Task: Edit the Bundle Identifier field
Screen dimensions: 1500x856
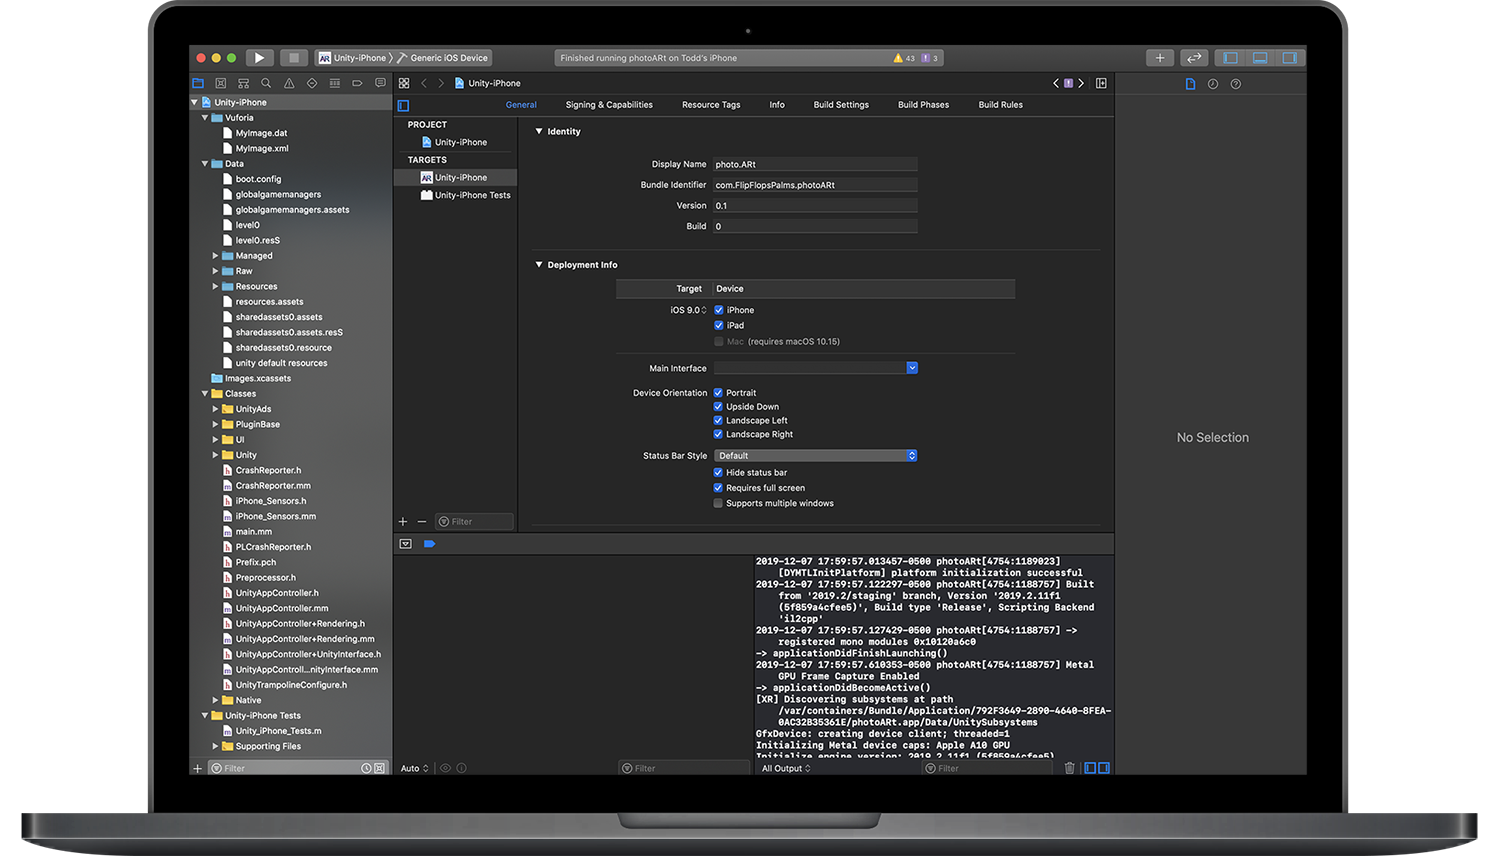Action: click(814, 185)
